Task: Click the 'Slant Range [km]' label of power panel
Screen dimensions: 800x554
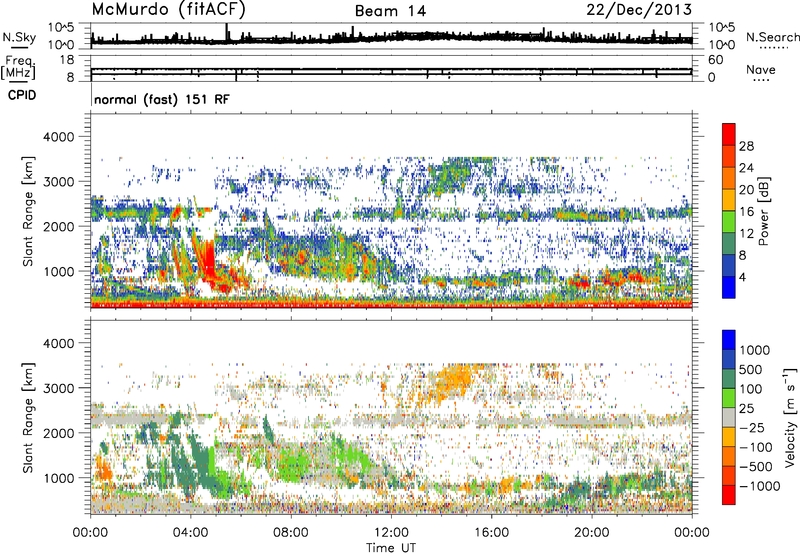Action: click(28, 211)
